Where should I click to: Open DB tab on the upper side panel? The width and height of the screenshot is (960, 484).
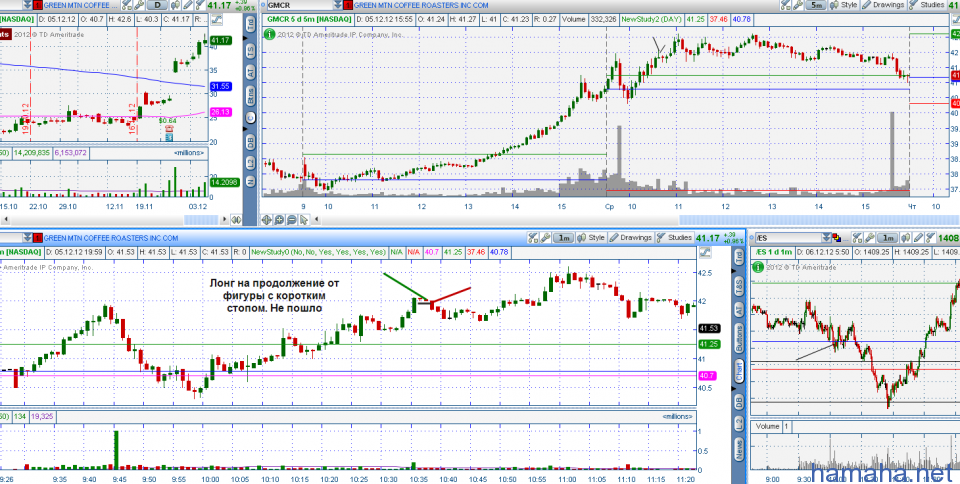pos(251,142)
